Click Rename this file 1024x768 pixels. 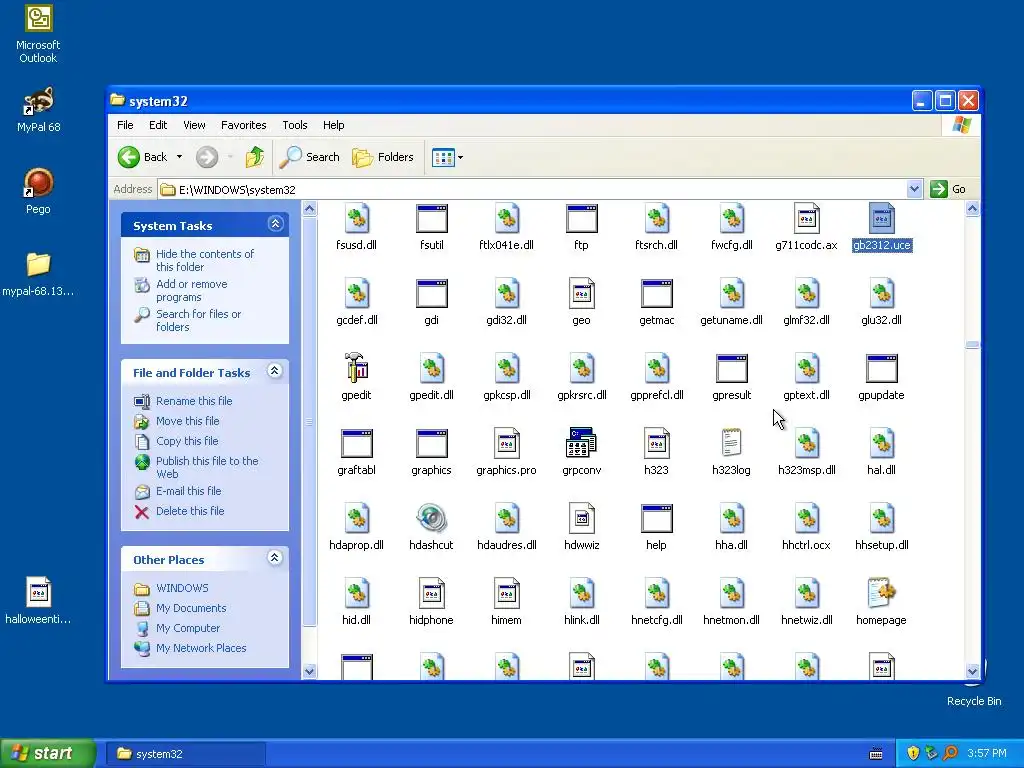point(194,401)
